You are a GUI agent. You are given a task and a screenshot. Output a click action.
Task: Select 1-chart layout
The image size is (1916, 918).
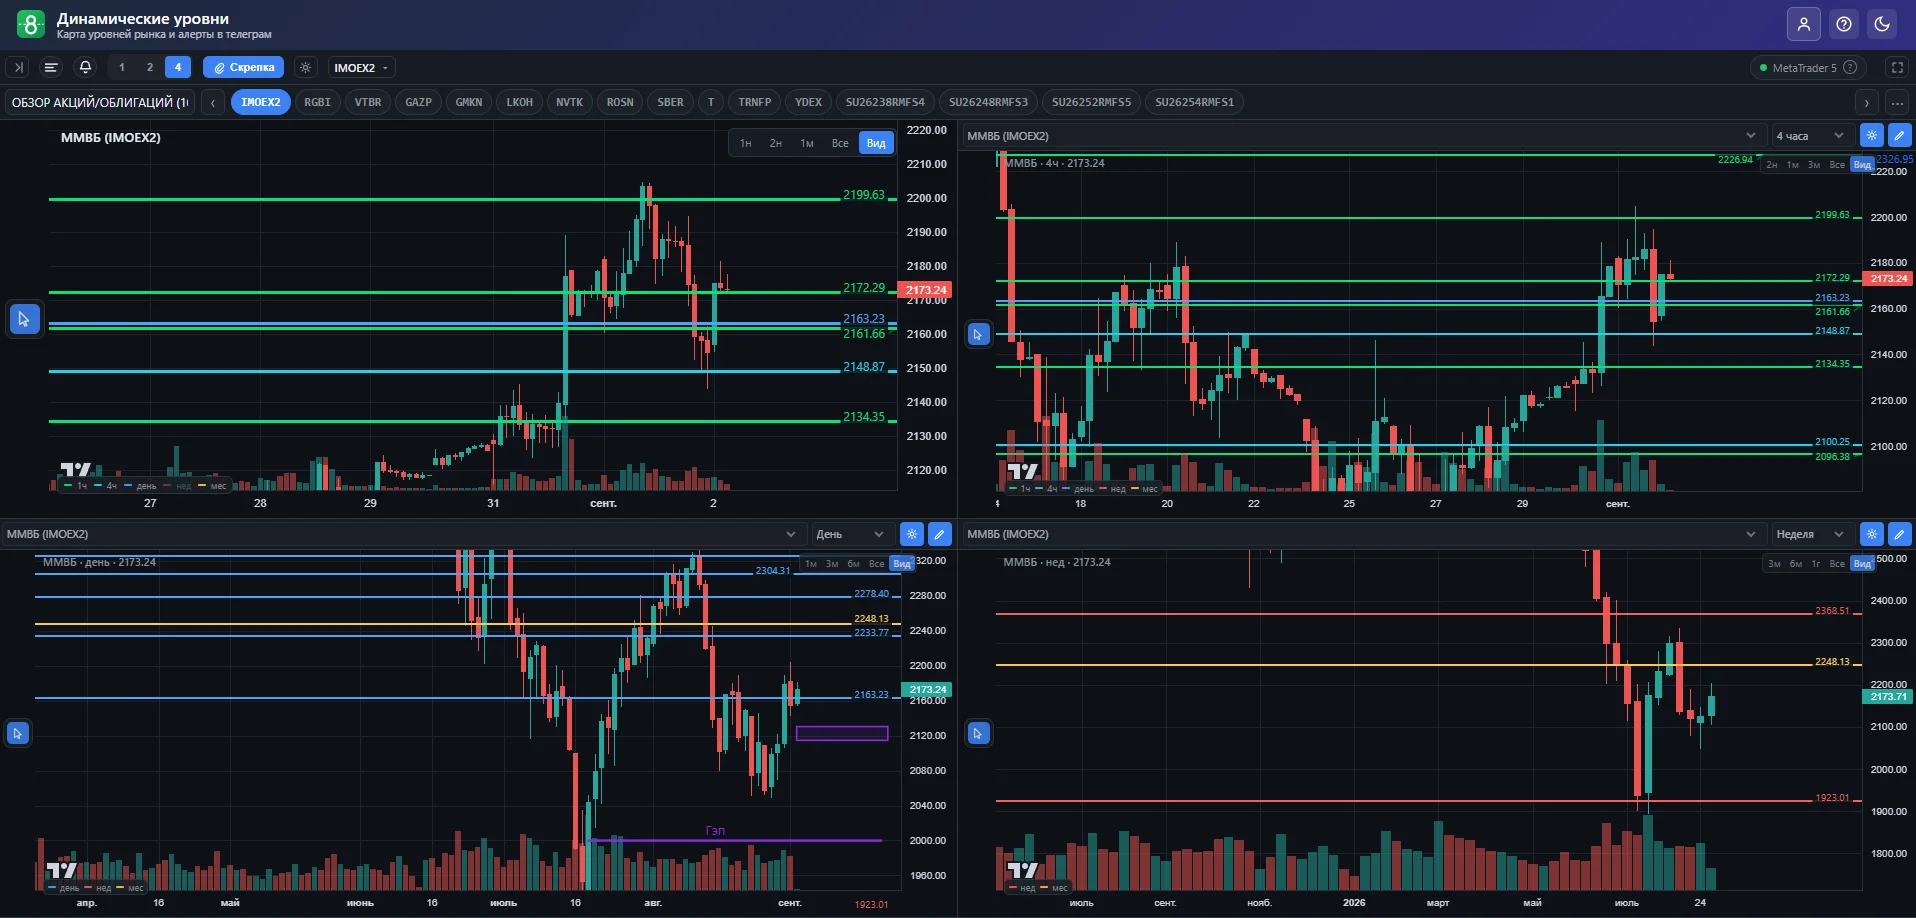point(122,68)
